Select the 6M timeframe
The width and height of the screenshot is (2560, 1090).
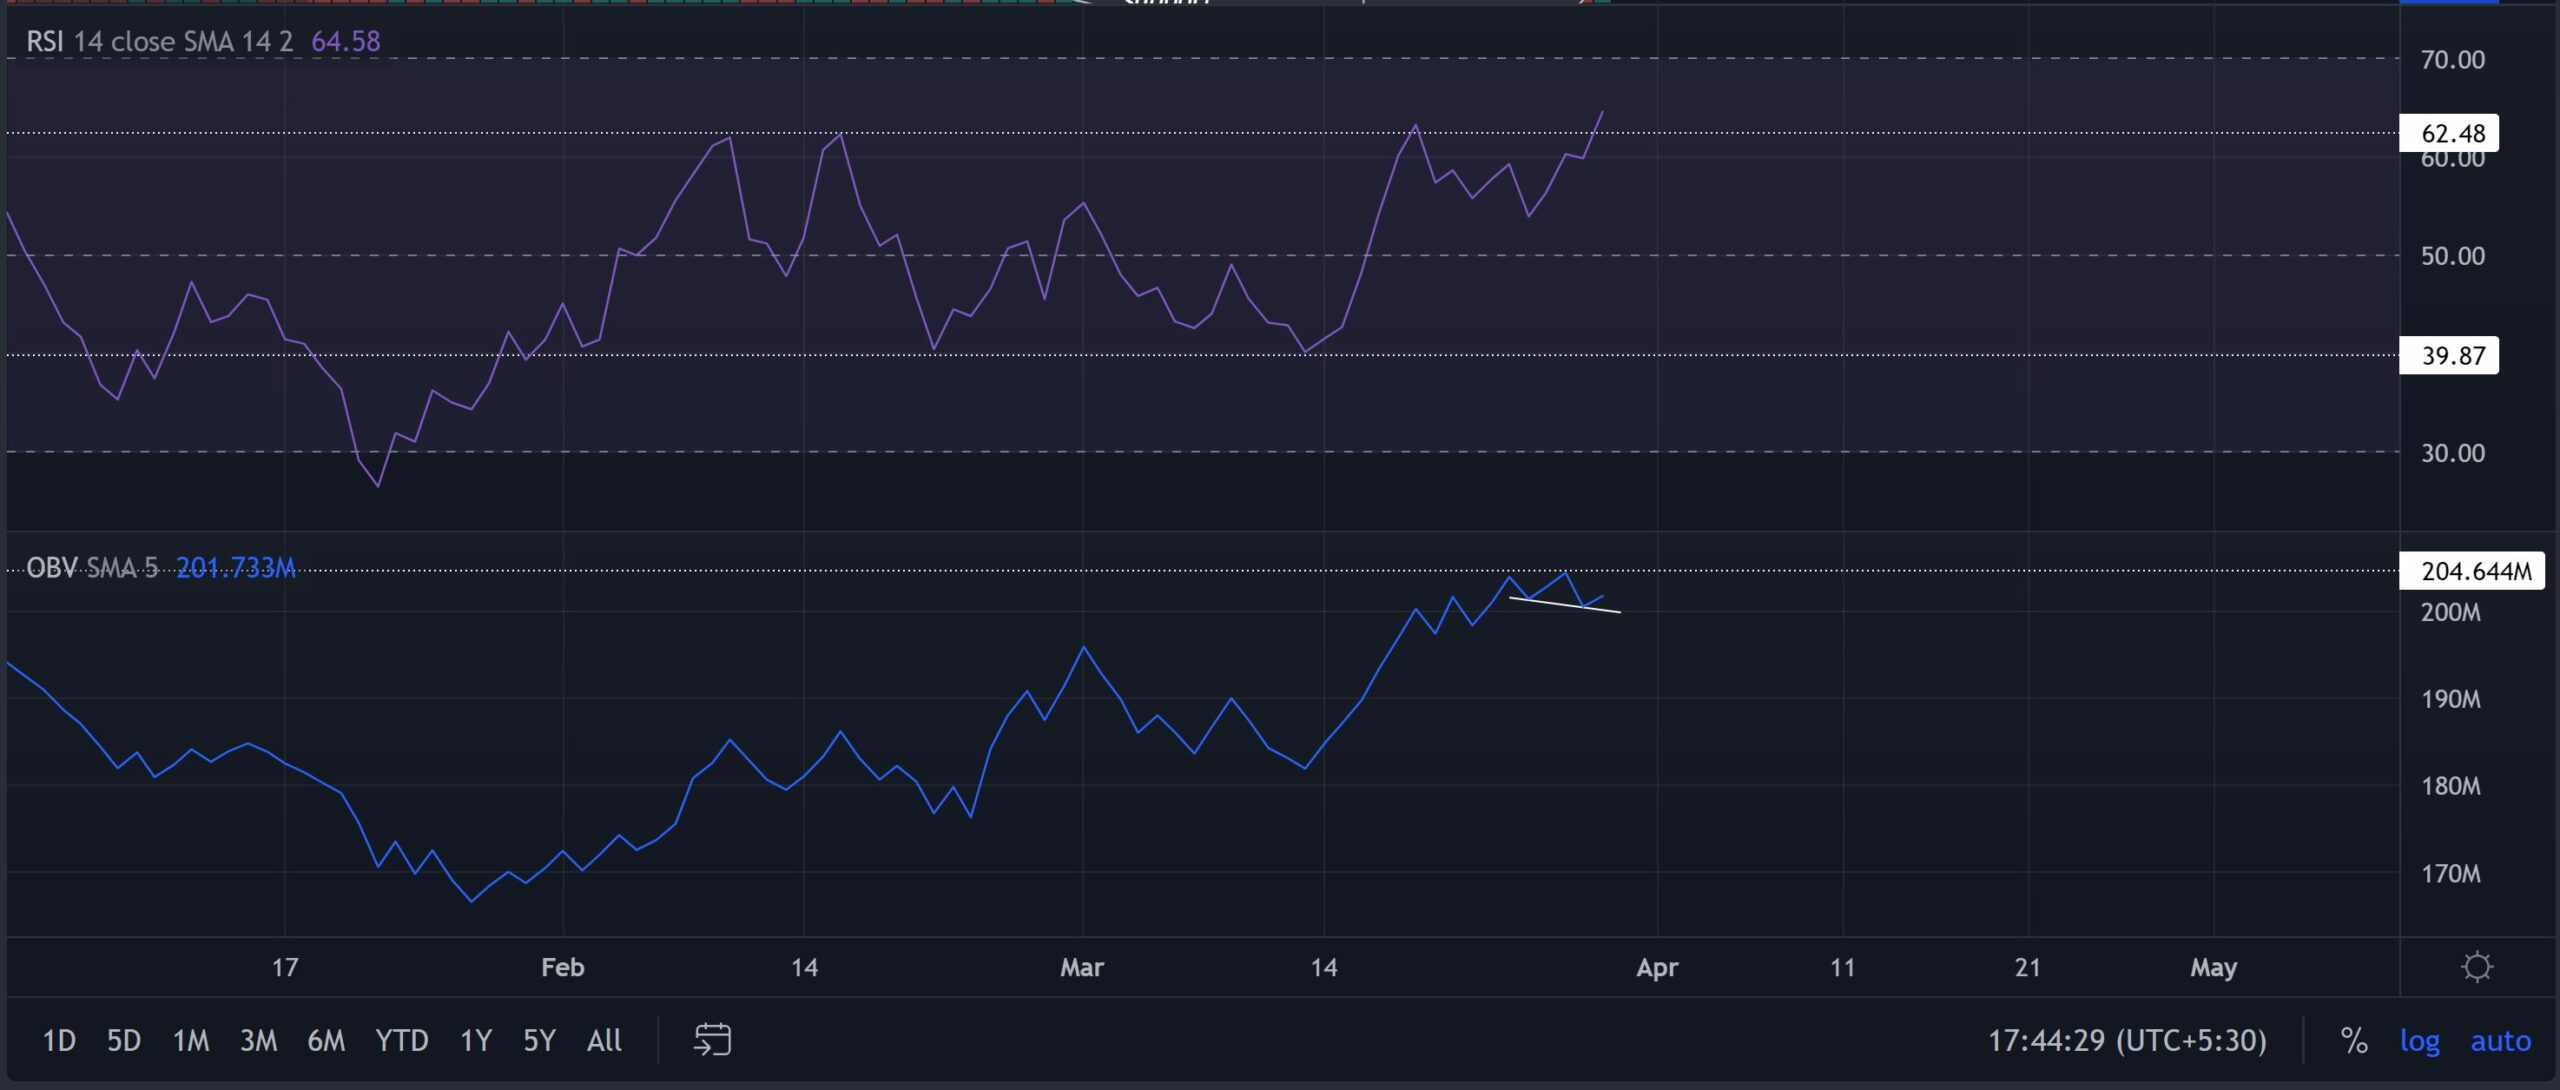point(326,1040)
